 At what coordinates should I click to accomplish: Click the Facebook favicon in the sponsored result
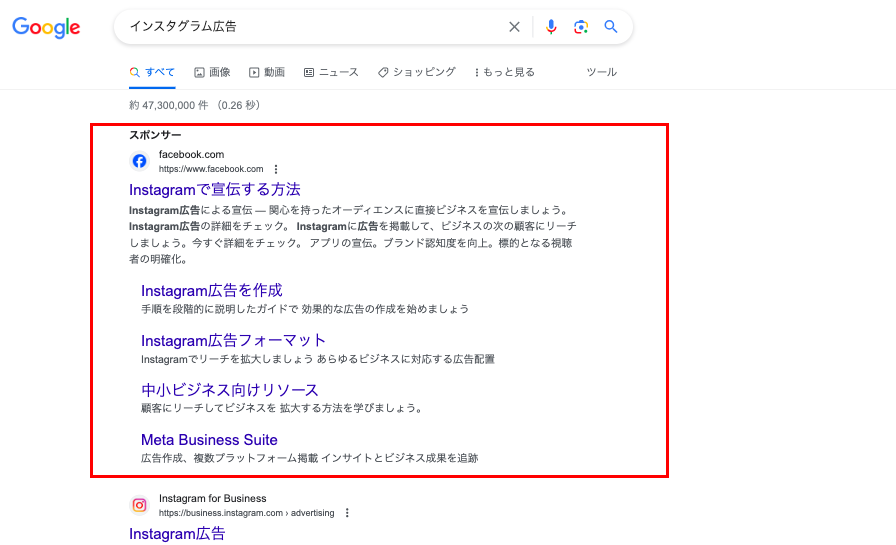(139, 161)
